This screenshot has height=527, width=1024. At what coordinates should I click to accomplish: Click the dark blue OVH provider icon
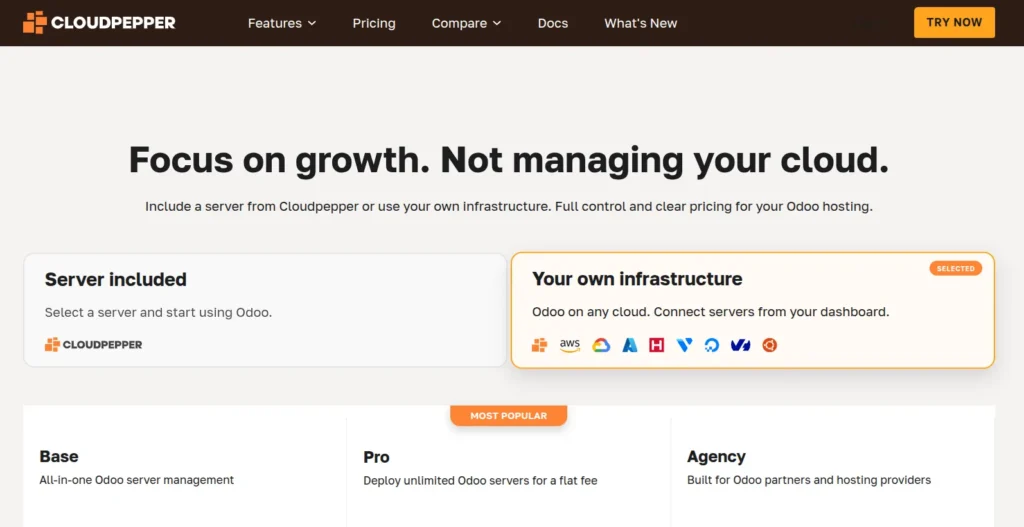click(741, 345)
